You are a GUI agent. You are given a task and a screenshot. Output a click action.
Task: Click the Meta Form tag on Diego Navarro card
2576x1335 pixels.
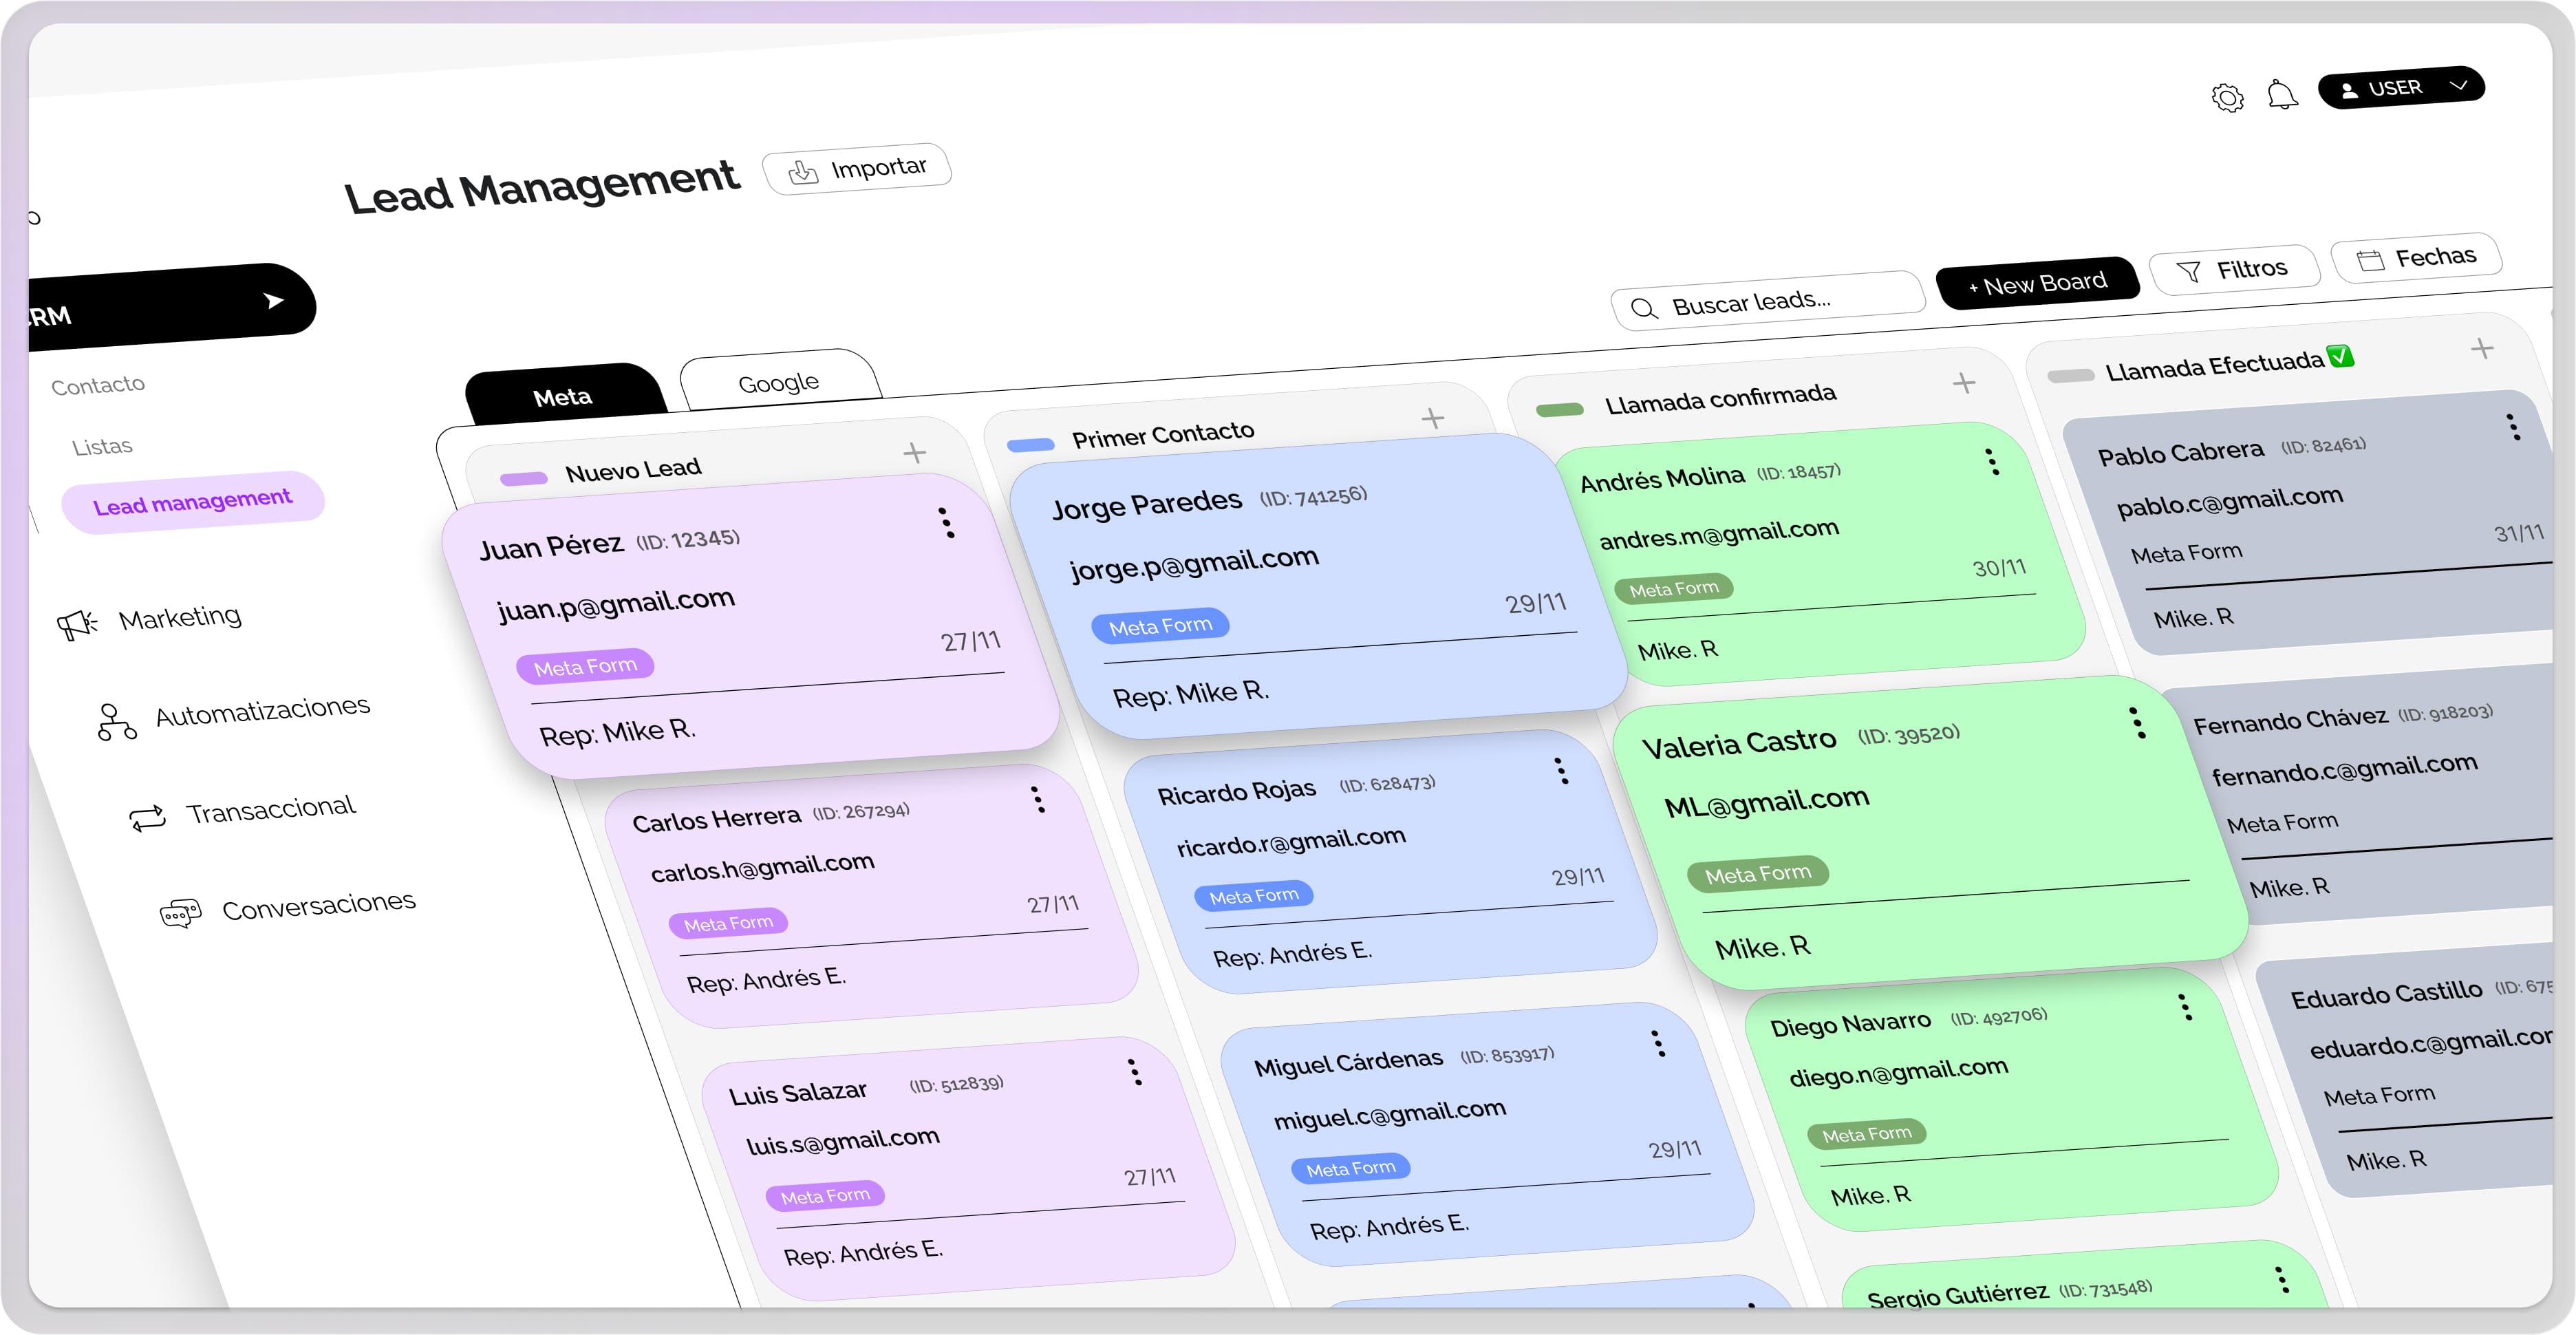coord(1866,1134)
